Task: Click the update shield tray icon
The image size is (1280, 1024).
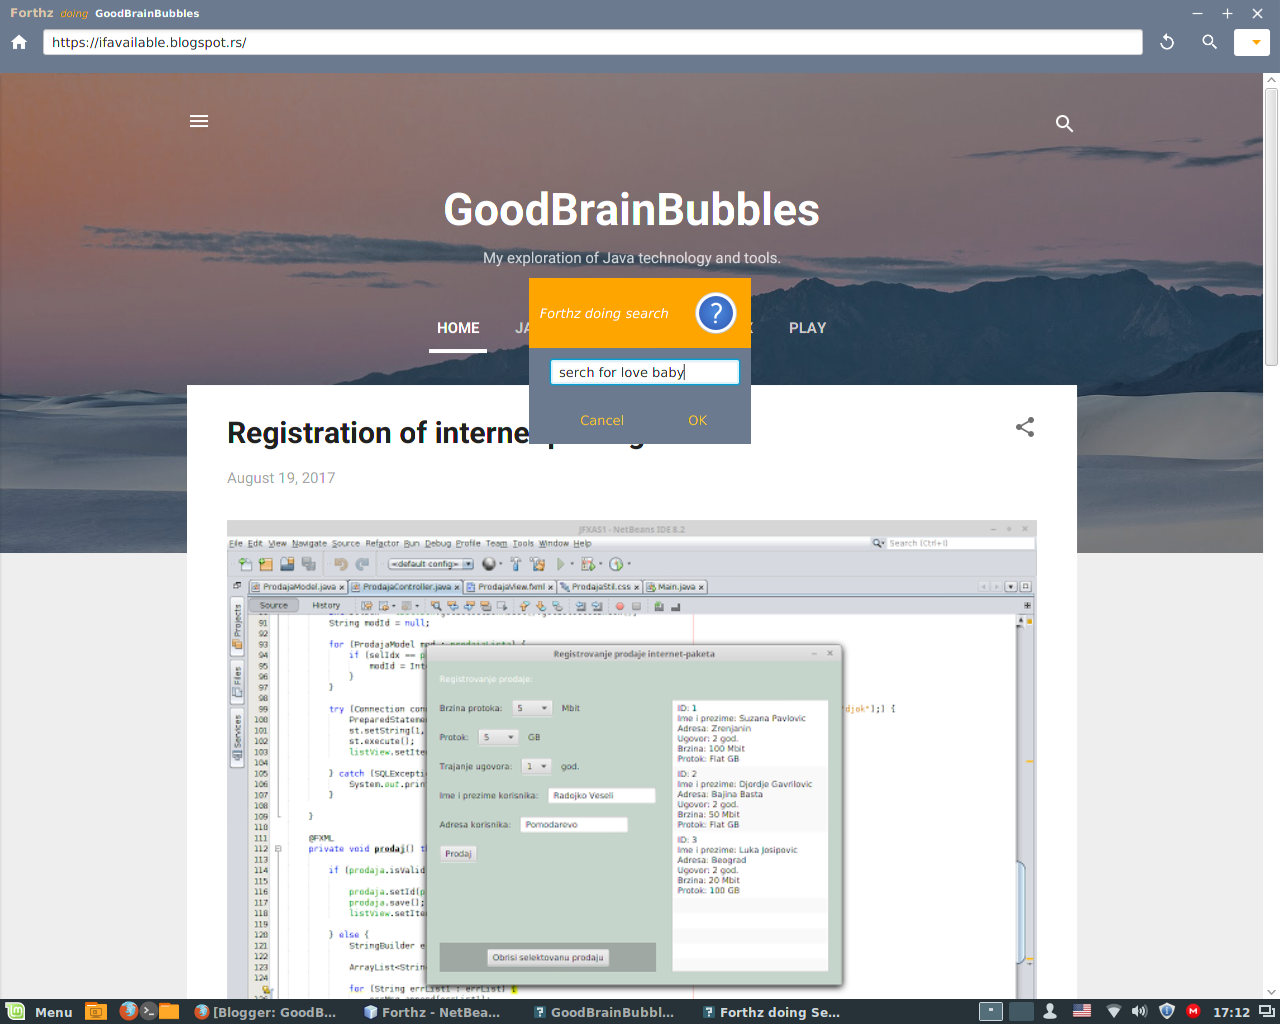Action: click(1166, 1011)
